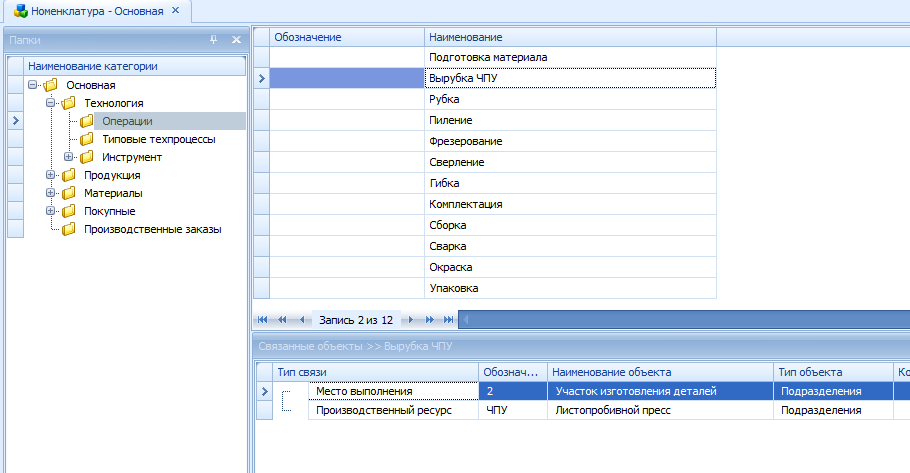Select row Пиление
Viewport: 910px width, 473px height.
click(493, 120)
